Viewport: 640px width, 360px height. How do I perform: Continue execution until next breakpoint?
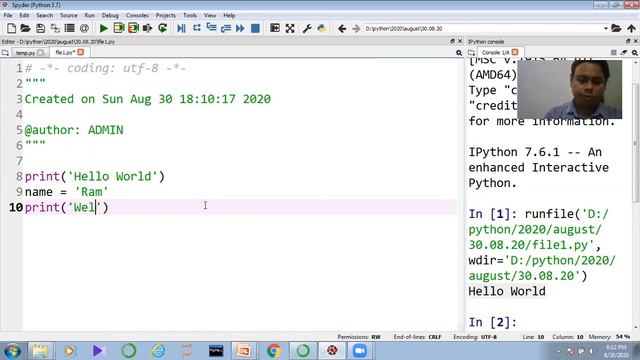coord(240,28)
